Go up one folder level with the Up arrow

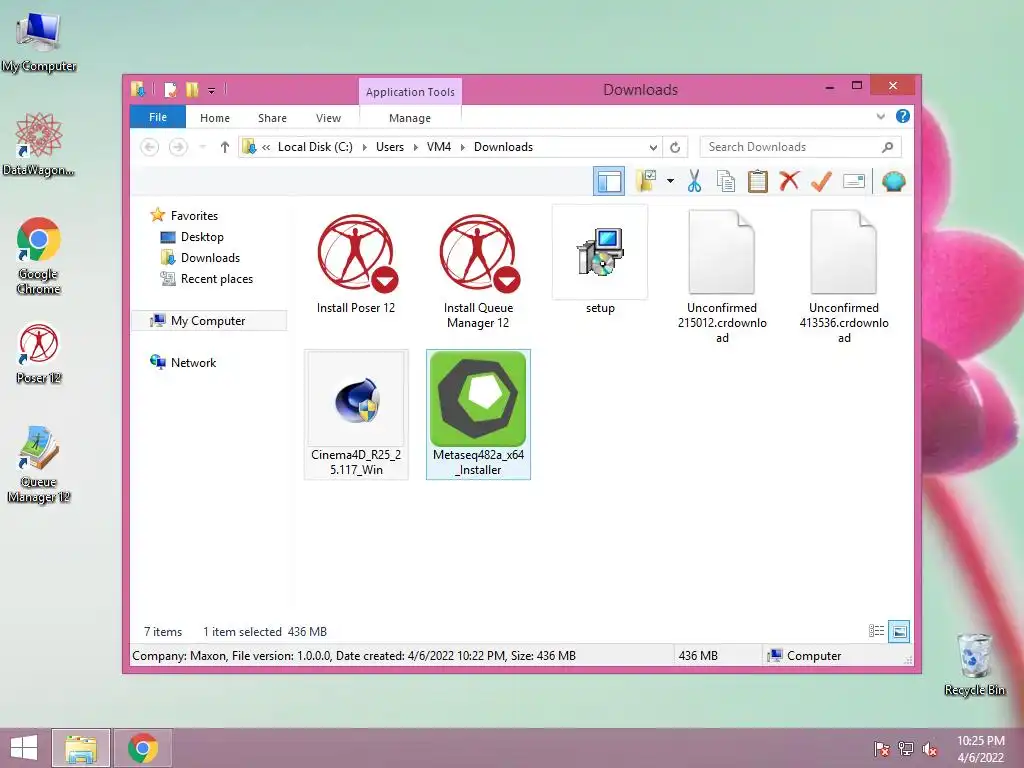(x=225, y=147)
